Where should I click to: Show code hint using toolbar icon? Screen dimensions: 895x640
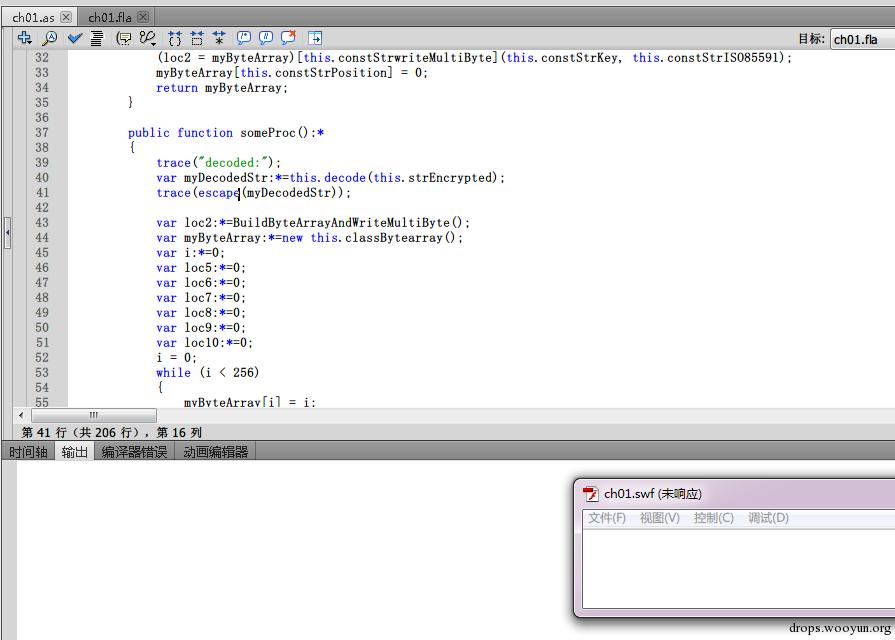[x=124, y=38]
